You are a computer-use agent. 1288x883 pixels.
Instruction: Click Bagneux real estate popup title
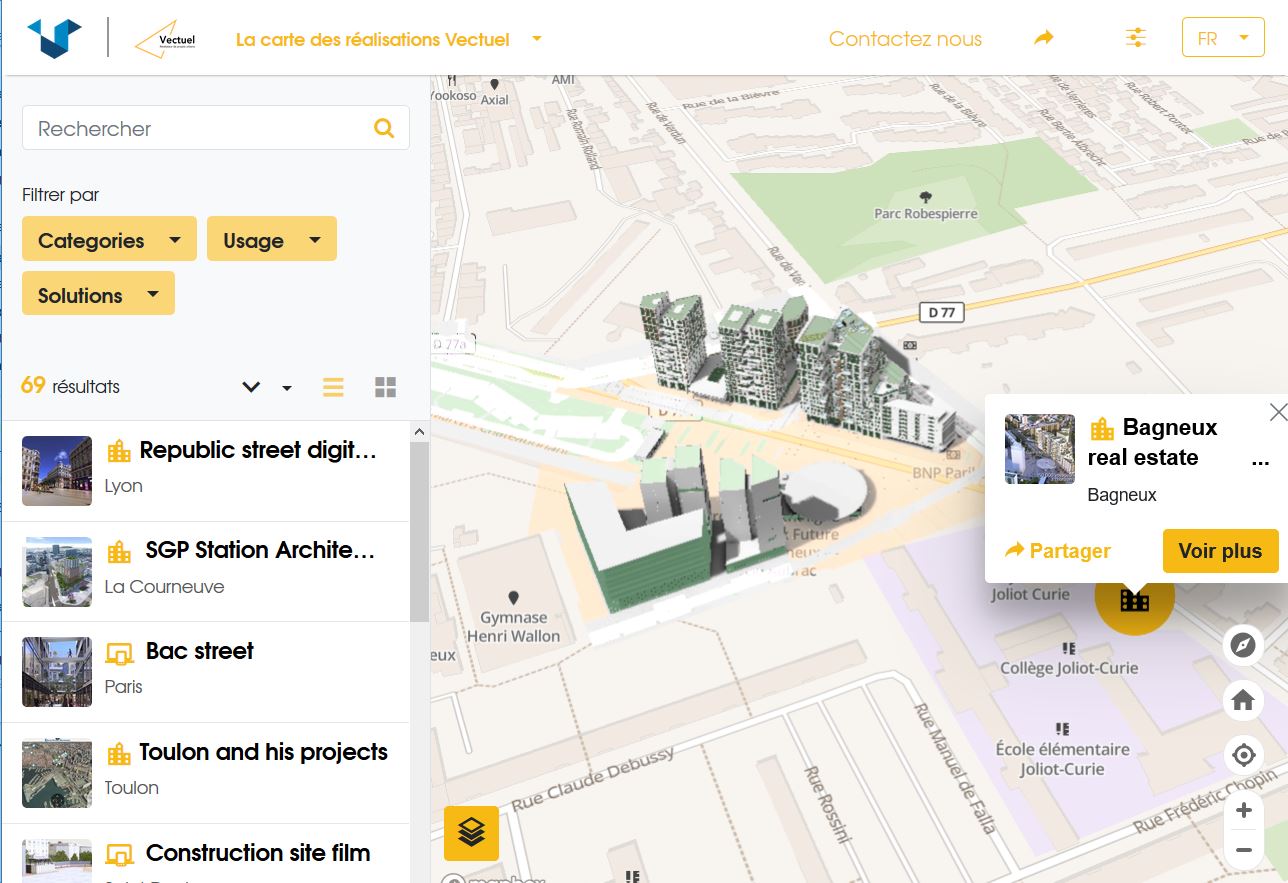coord(1153,442)
